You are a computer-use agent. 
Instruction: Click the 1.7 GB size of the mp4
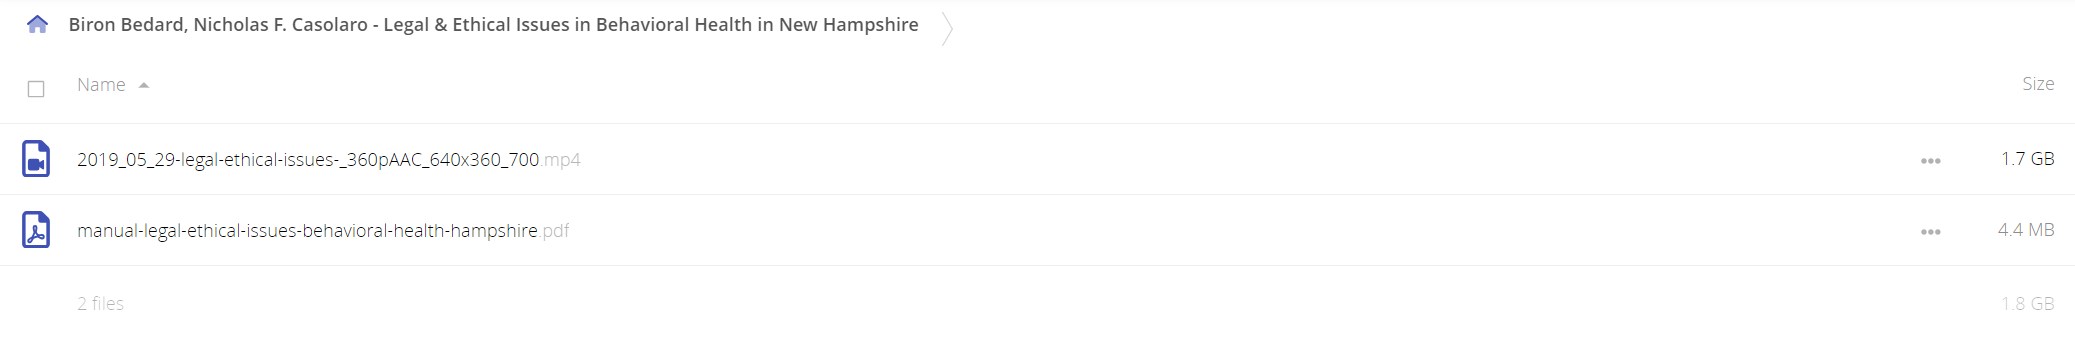click(2027, 159)
